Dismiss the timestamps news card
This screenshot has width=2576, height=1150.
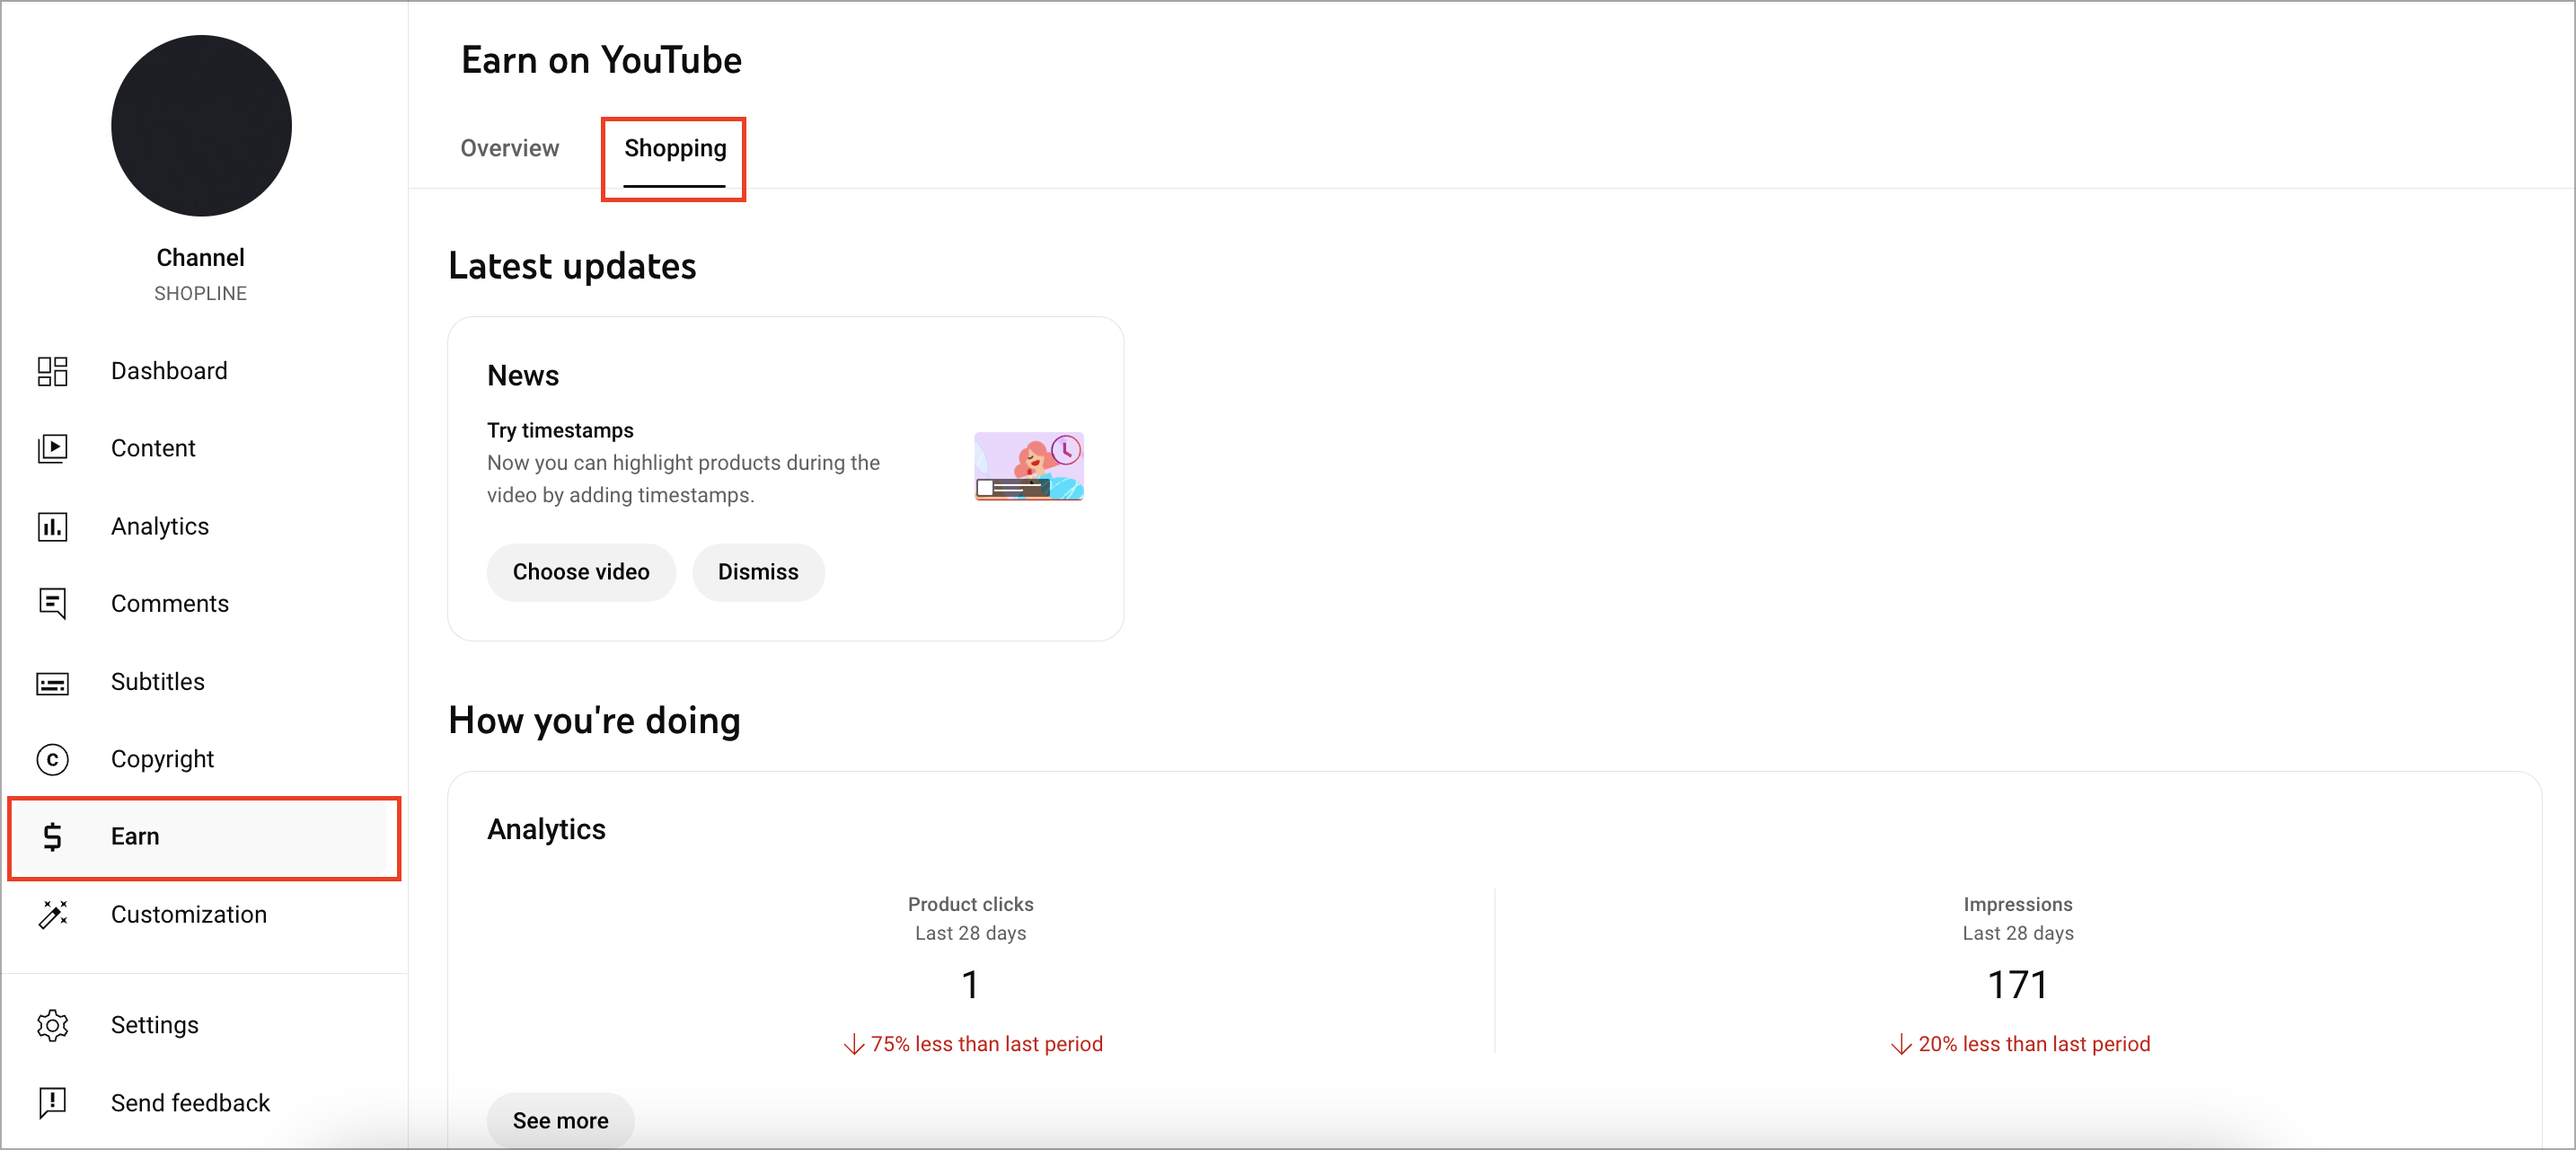point(758,572)
